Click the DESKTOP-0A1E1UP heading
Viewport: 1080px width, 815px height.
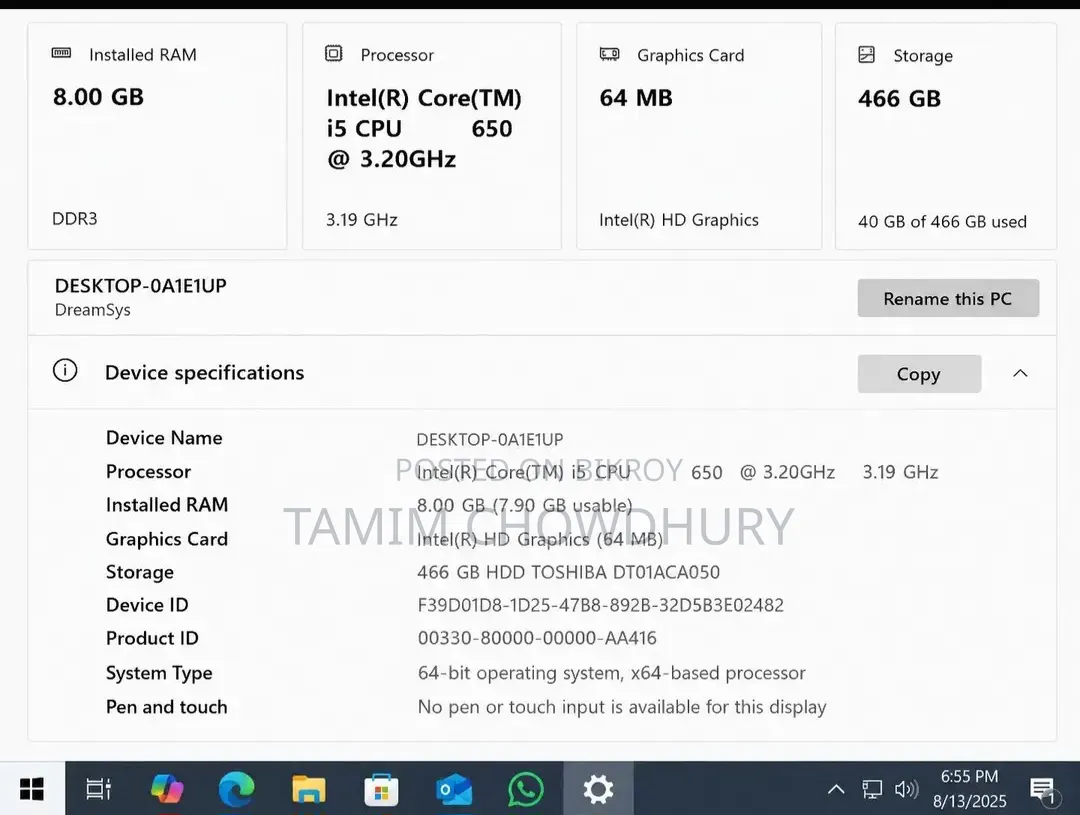(141, 286)
